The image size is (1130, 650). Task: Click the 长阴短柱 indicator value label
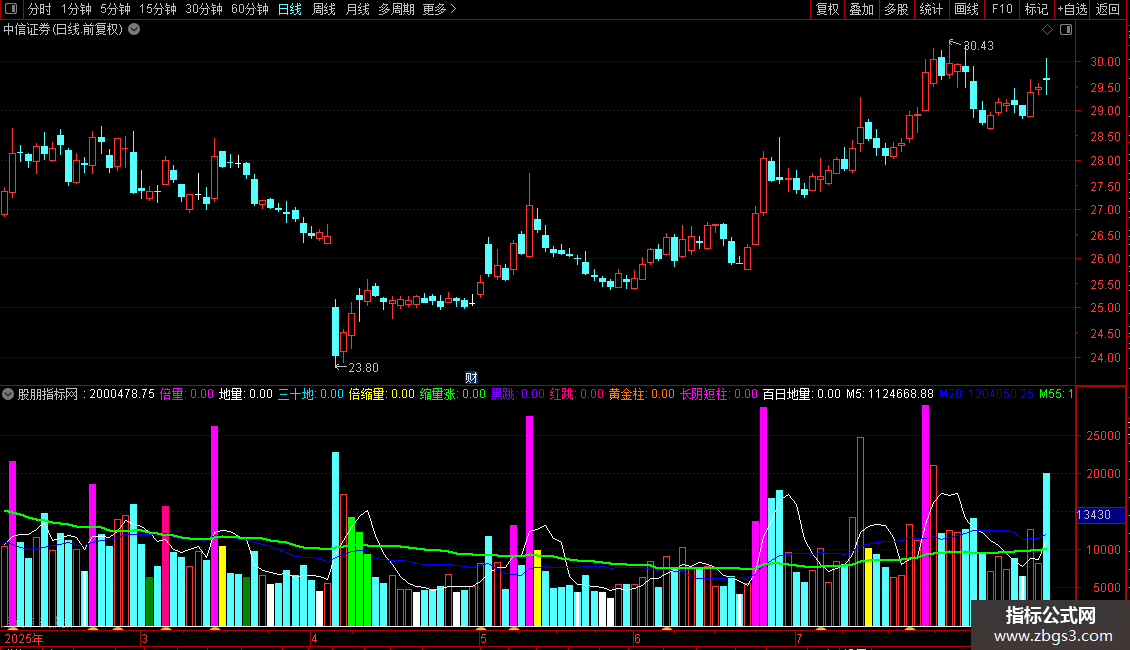click(719, 394)
